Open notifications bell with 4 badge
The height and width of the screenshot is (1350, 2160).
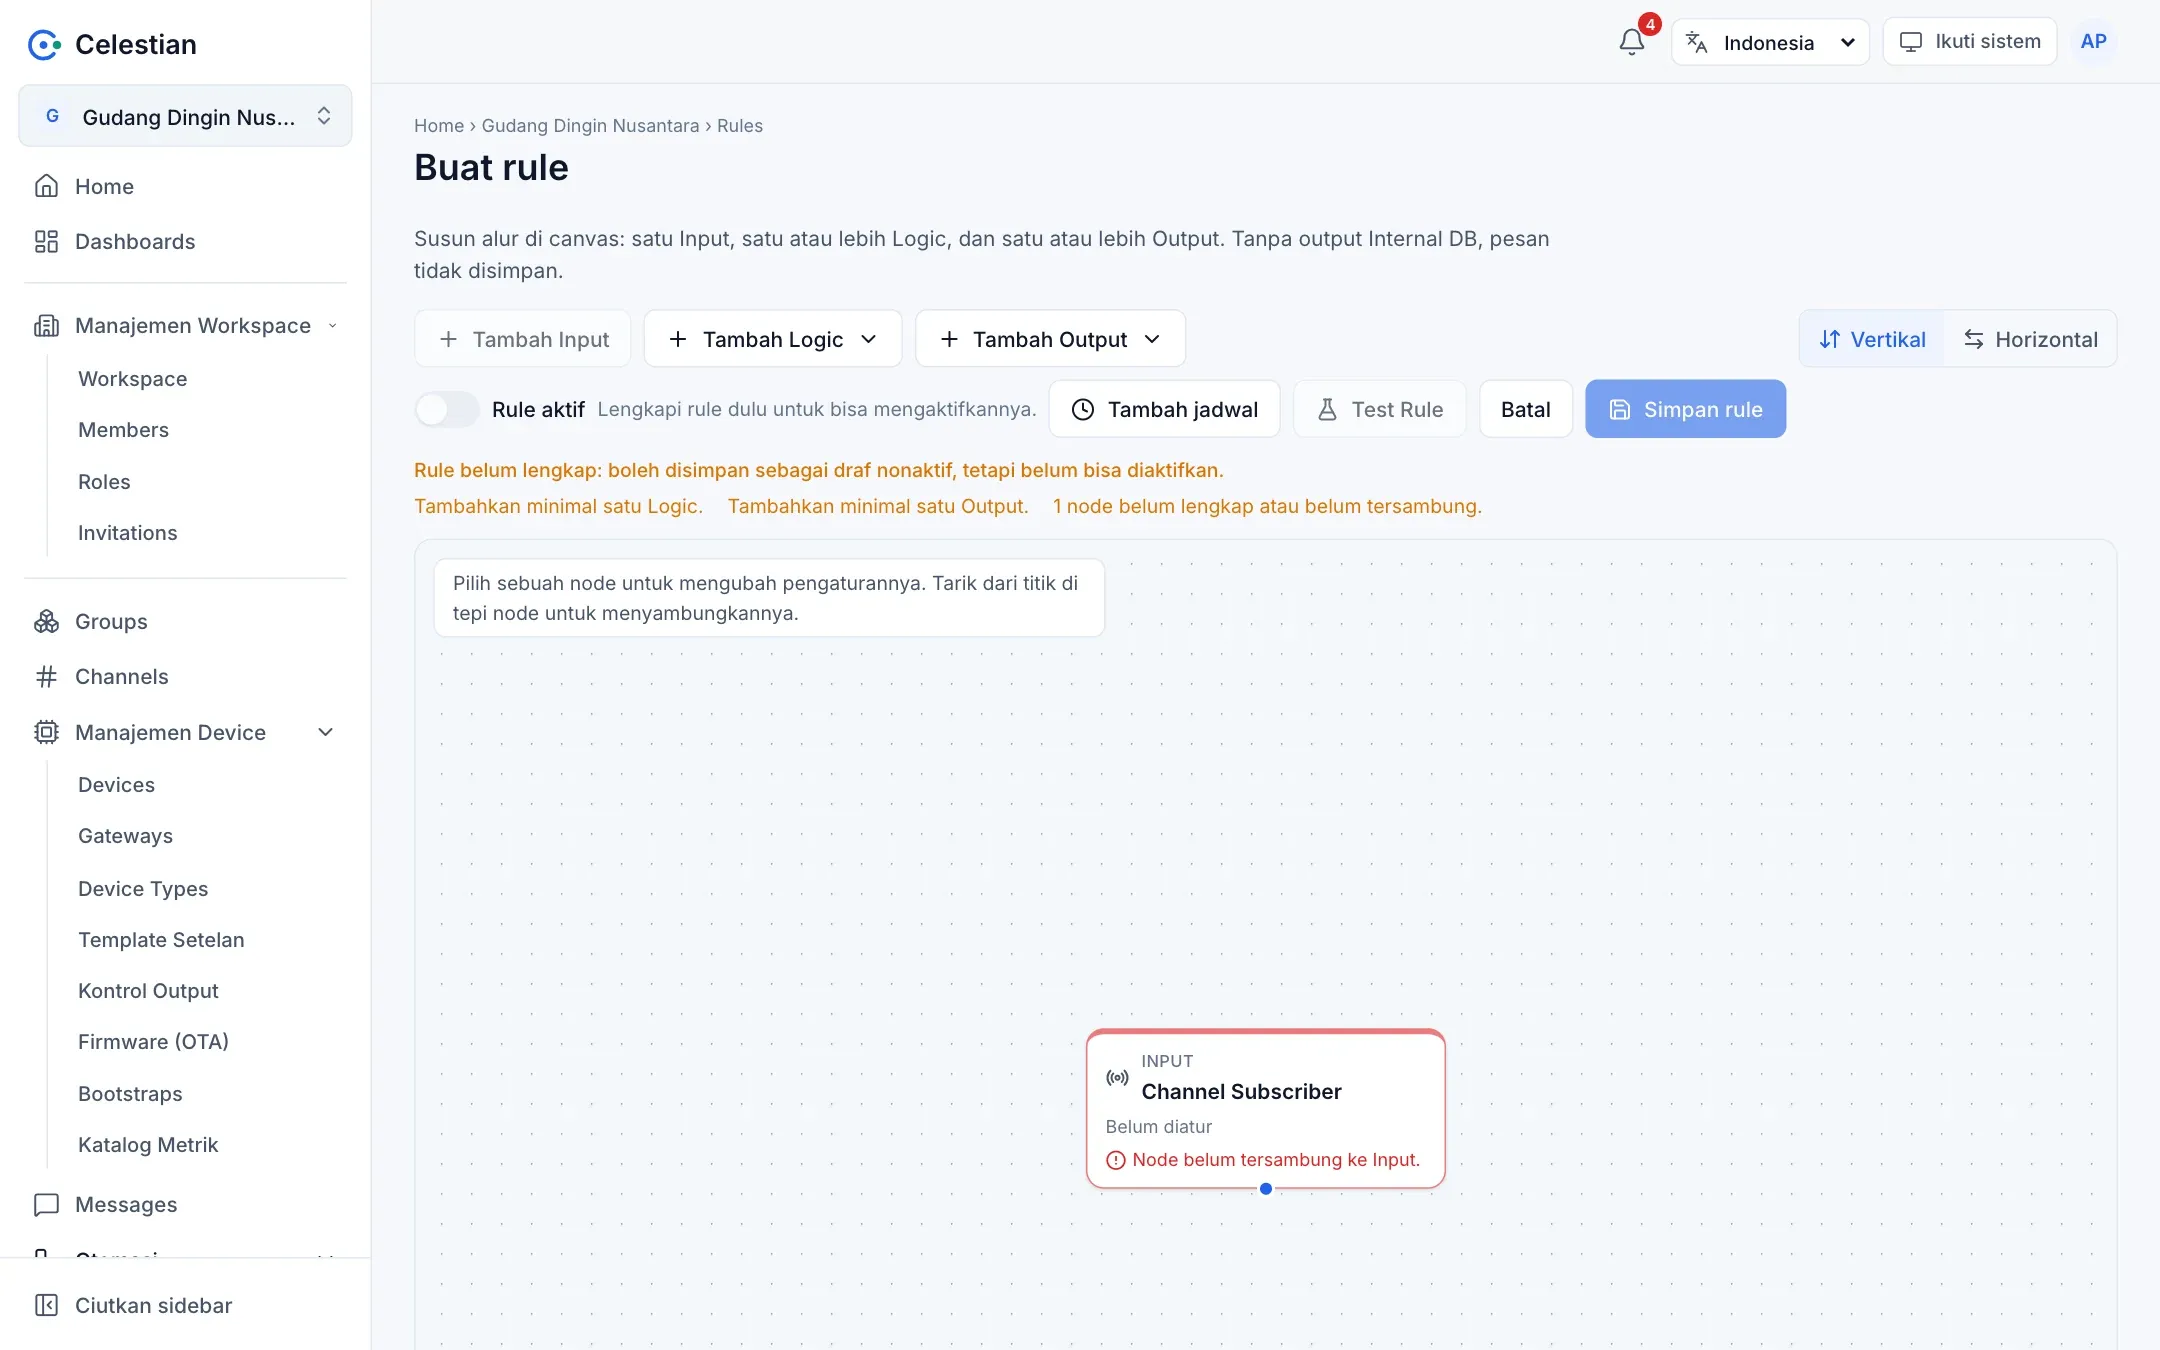pos(1632,41)
